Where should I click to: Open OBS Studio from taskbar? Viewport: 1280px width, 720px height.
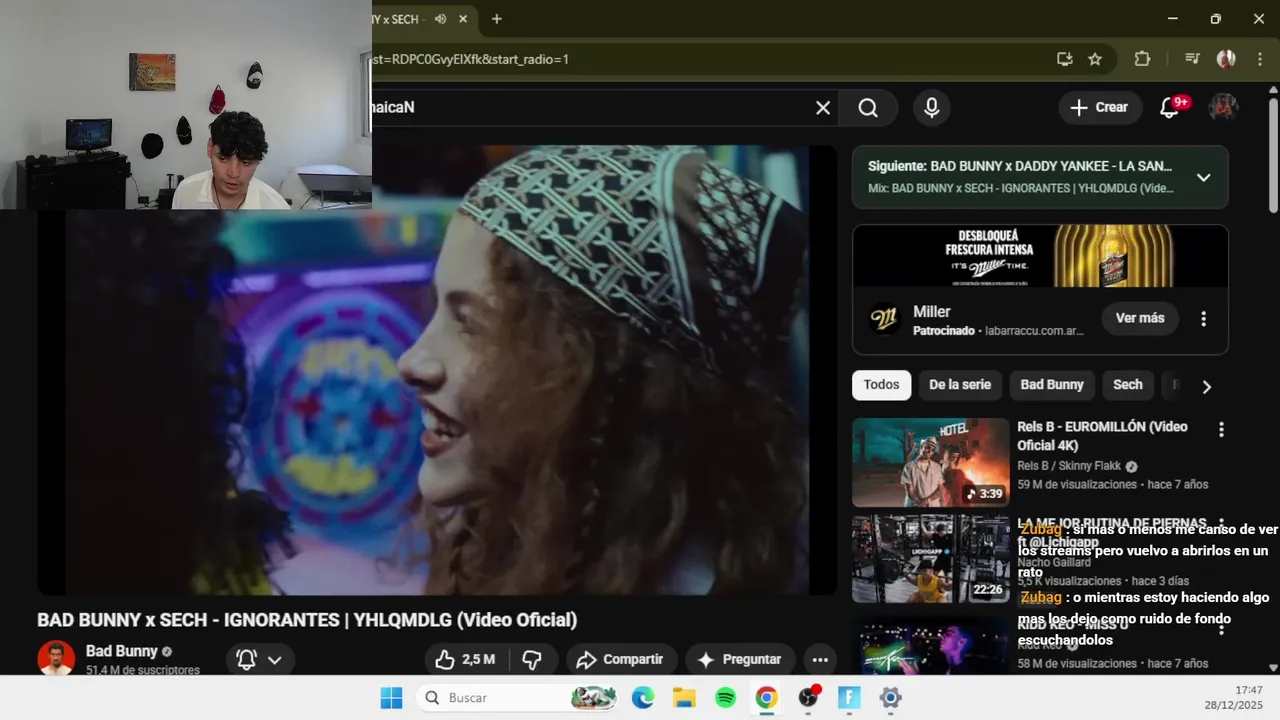(x=809, y=698)
